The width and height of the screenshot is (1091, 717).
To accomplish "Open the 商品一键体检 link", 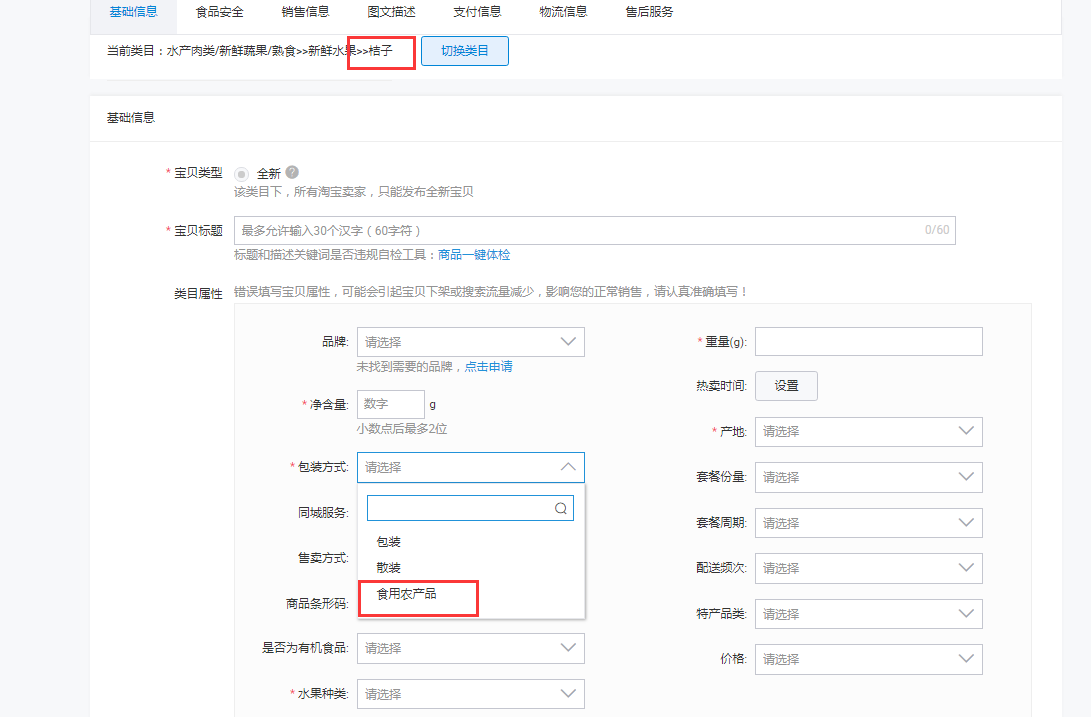I will pos(474,255).
